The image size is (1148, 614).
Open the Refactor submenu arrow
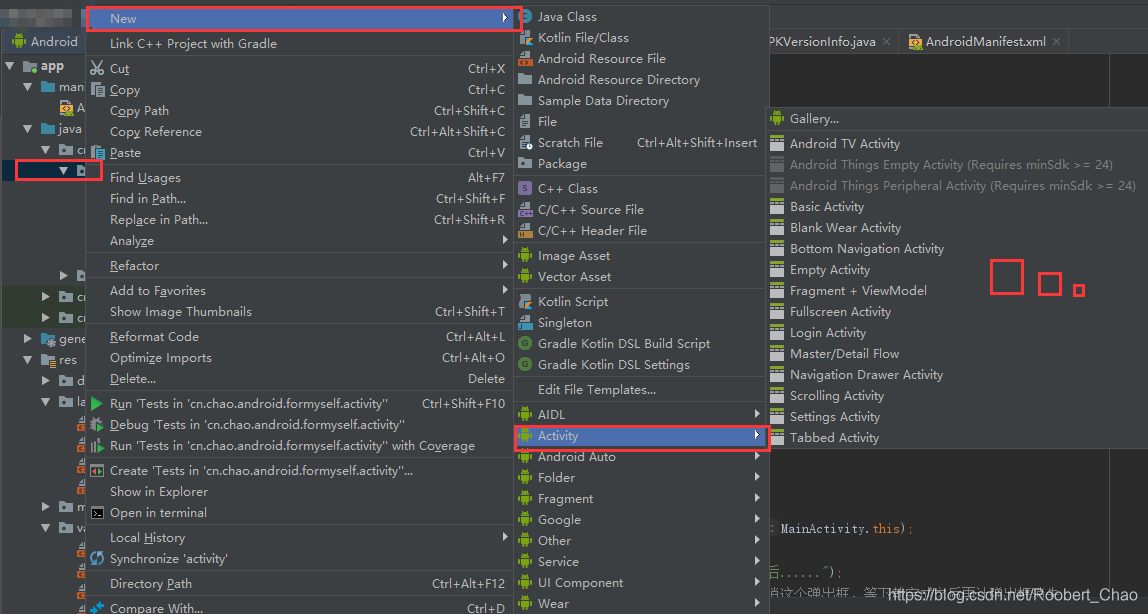click(x=505, y=265)
